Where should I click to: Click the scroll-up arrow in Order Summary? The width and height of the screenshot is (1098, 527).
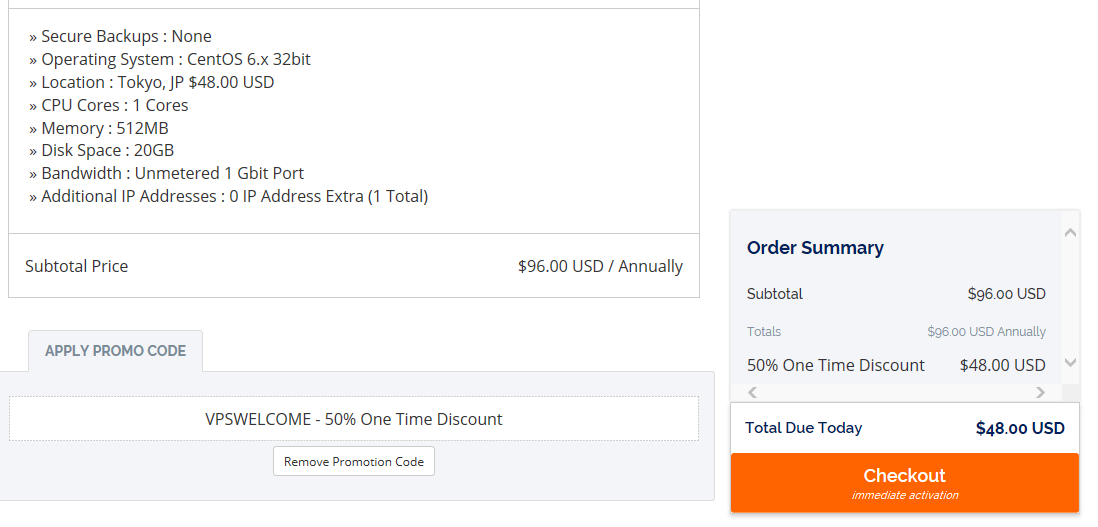(1070, 233)
